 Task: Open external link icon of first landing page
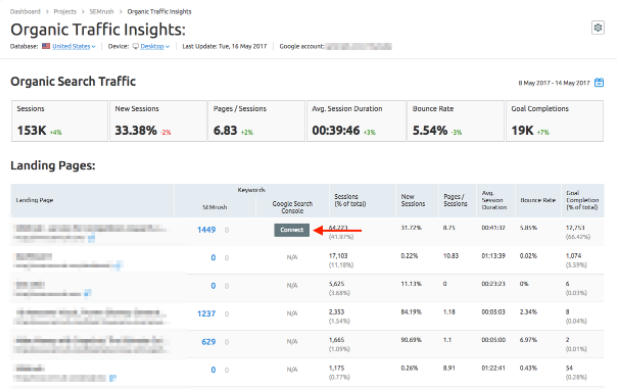[91, 238]
